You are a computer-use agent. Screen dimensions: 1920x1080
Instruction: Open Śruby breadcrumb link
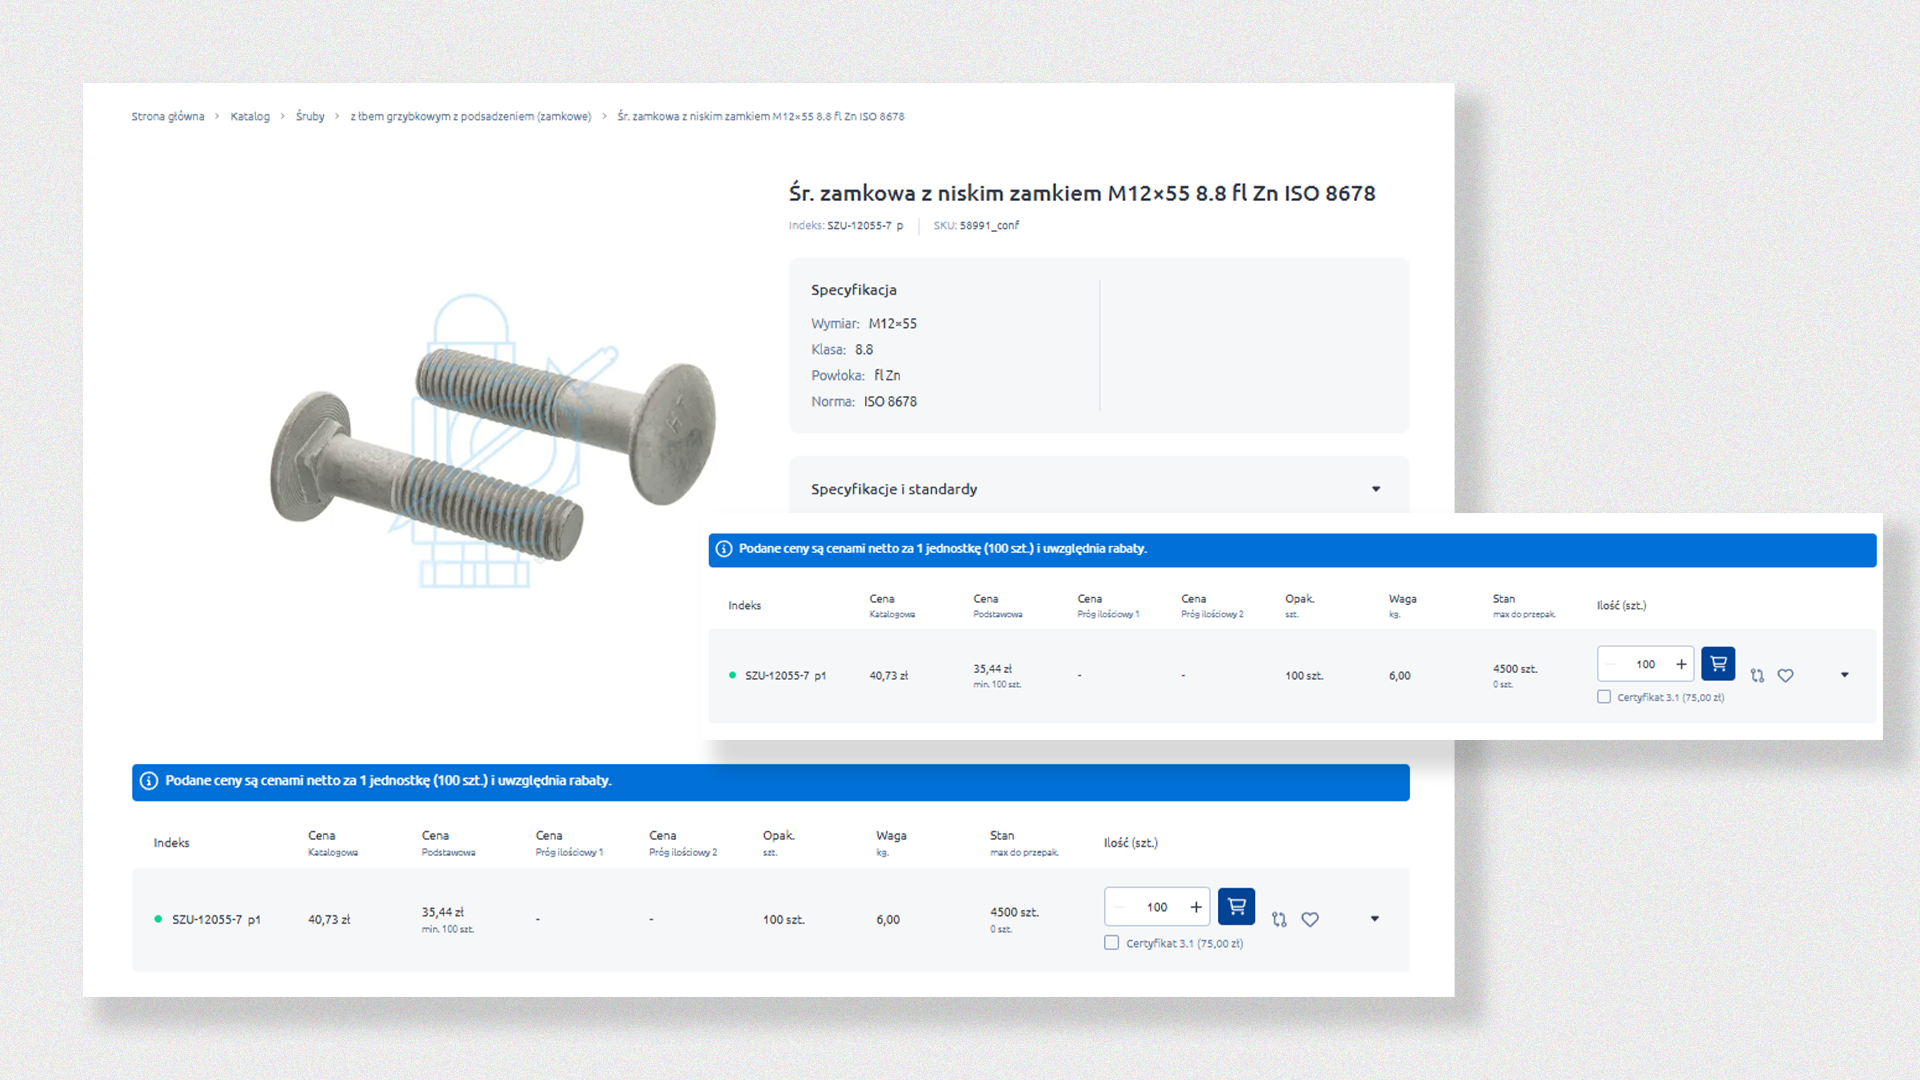310,117
